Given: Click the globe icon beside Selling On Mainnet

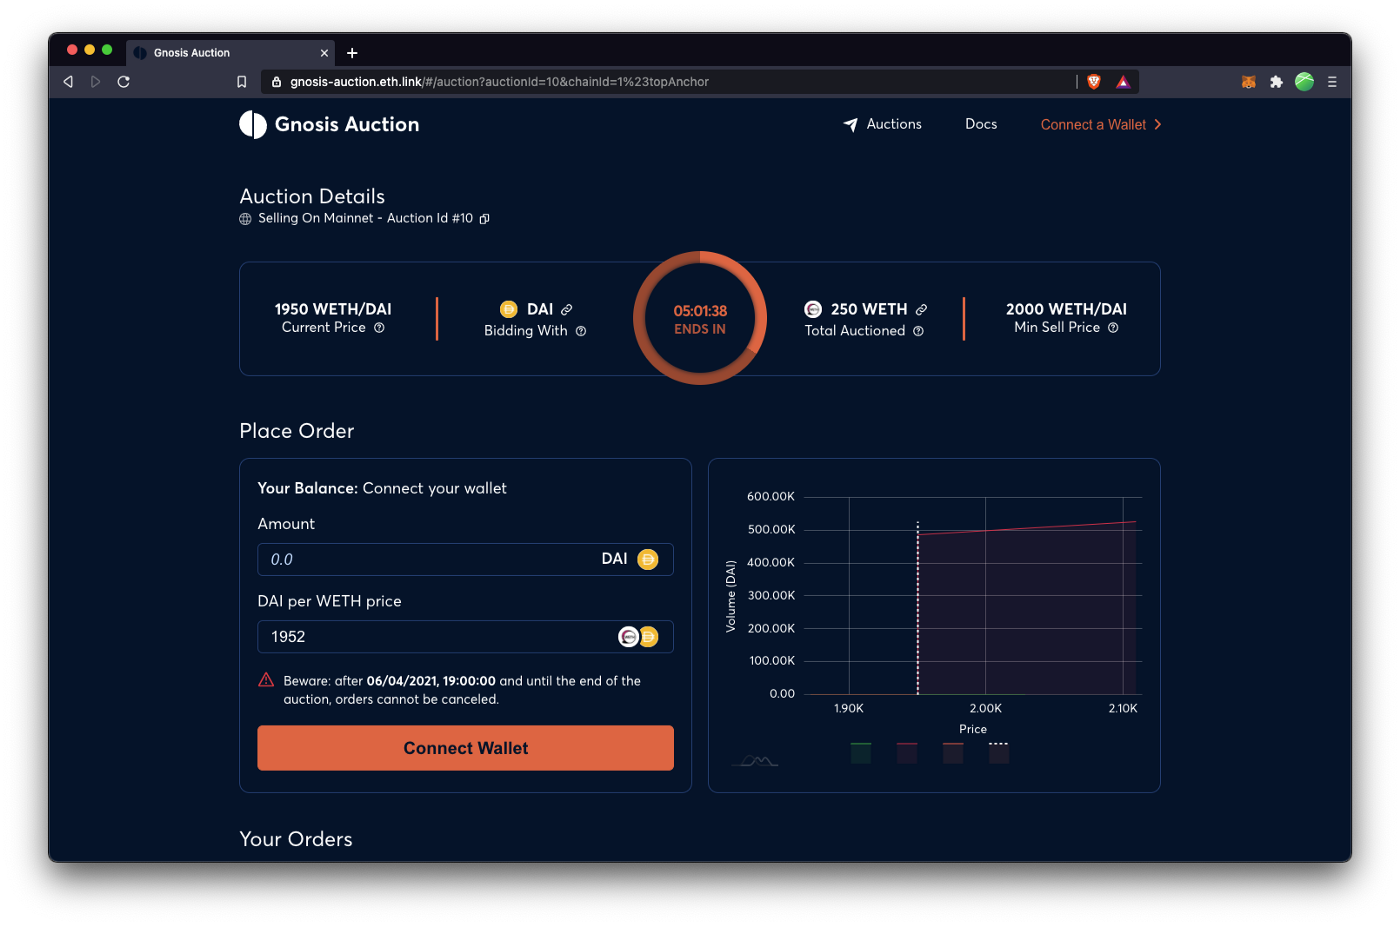Looking at the screenshot, I should [246, 219].
